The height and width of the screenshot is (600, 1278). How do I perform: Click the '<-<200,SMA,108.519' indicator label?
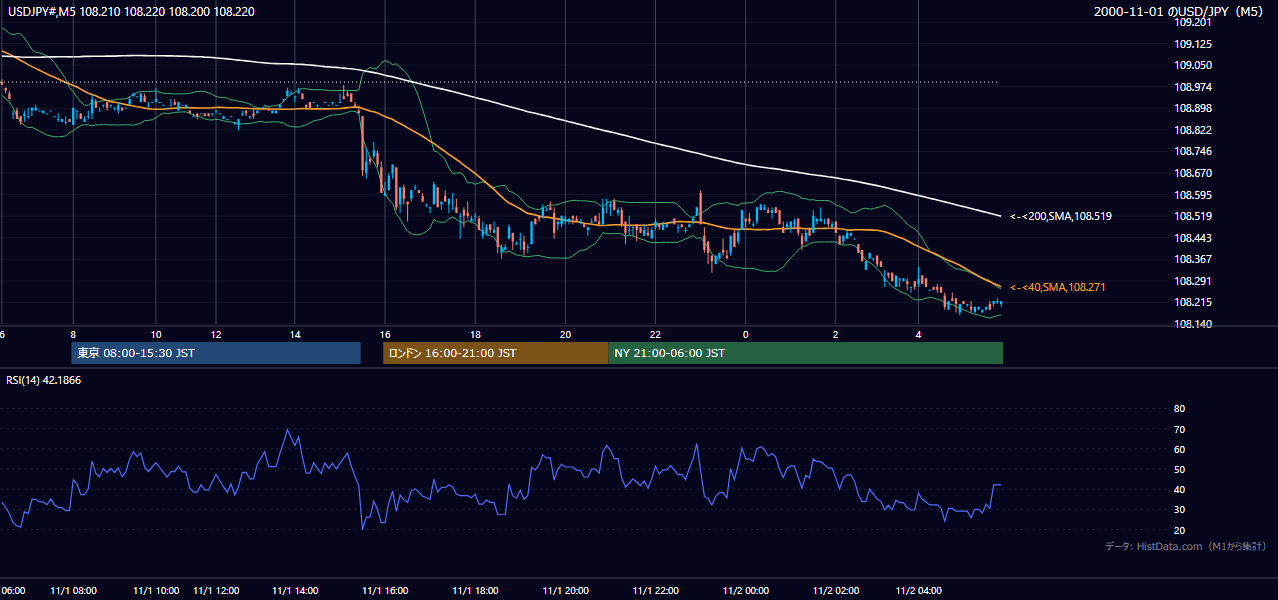pyautogui.click(x=1060, y=216)
